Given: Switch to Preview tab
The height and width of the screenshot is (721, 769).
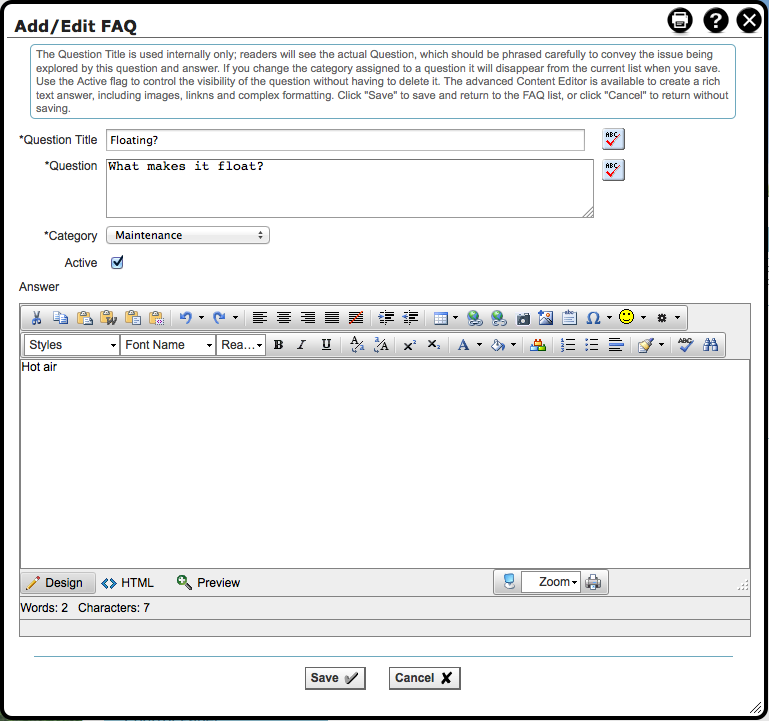Looking at the screenshot, I should (x=208, y=583).
